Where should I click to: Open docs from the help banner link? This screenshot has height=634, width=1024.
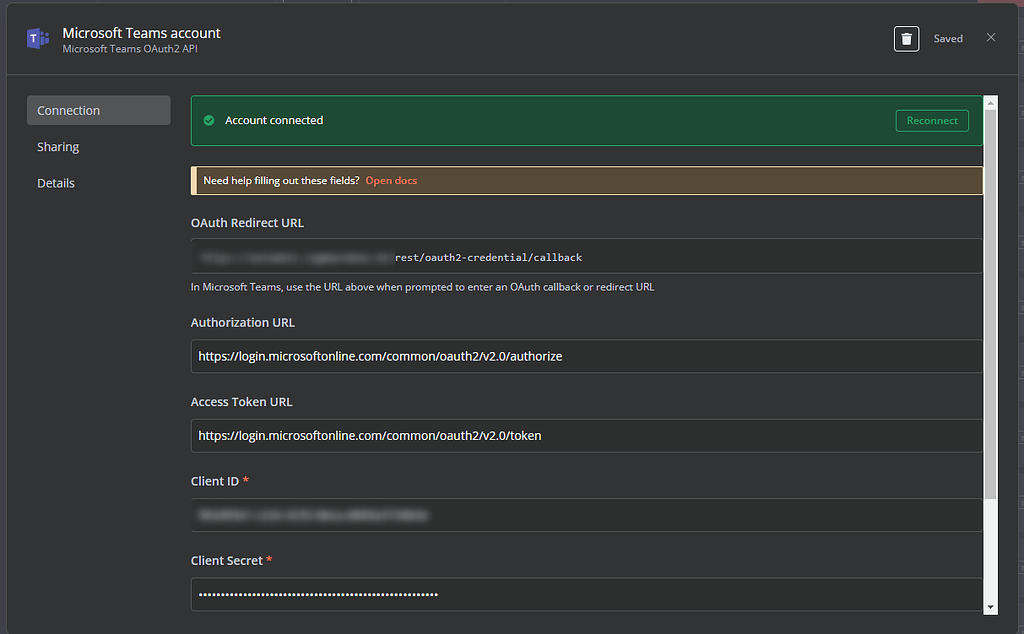coord(390,180)
